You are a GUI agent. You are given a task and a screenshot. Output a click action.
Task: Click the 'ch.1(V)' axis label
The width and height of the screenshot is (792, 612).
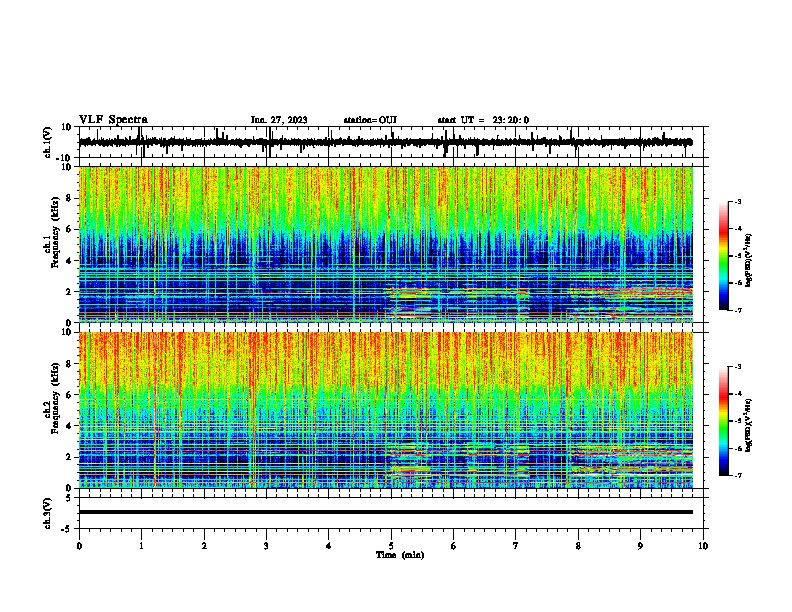pos(47,142)
